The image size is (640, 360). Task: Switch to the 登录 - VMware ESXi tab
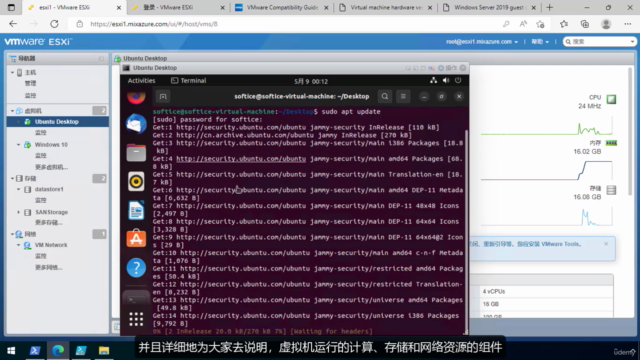coord(177,8)
